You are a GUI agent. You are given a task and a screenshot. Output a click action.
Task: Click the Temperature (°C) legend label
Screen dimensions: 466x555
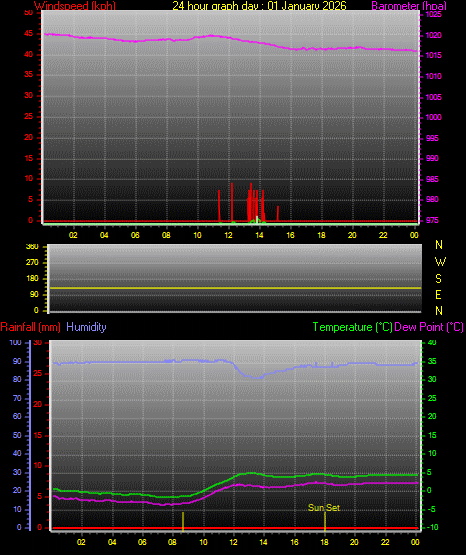click(352, 327)
